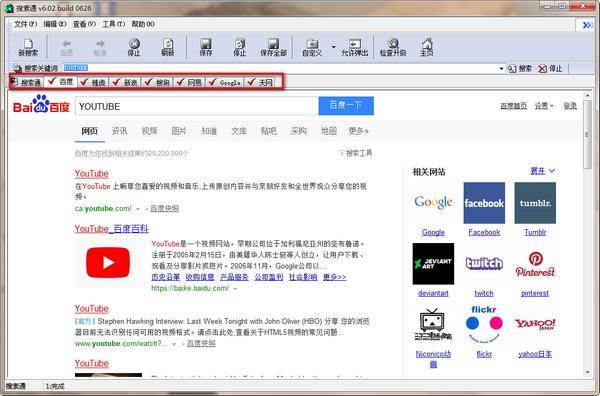Open the 编辑(E) menu
The width and height of the screenshot is (600, 396).
55,24
